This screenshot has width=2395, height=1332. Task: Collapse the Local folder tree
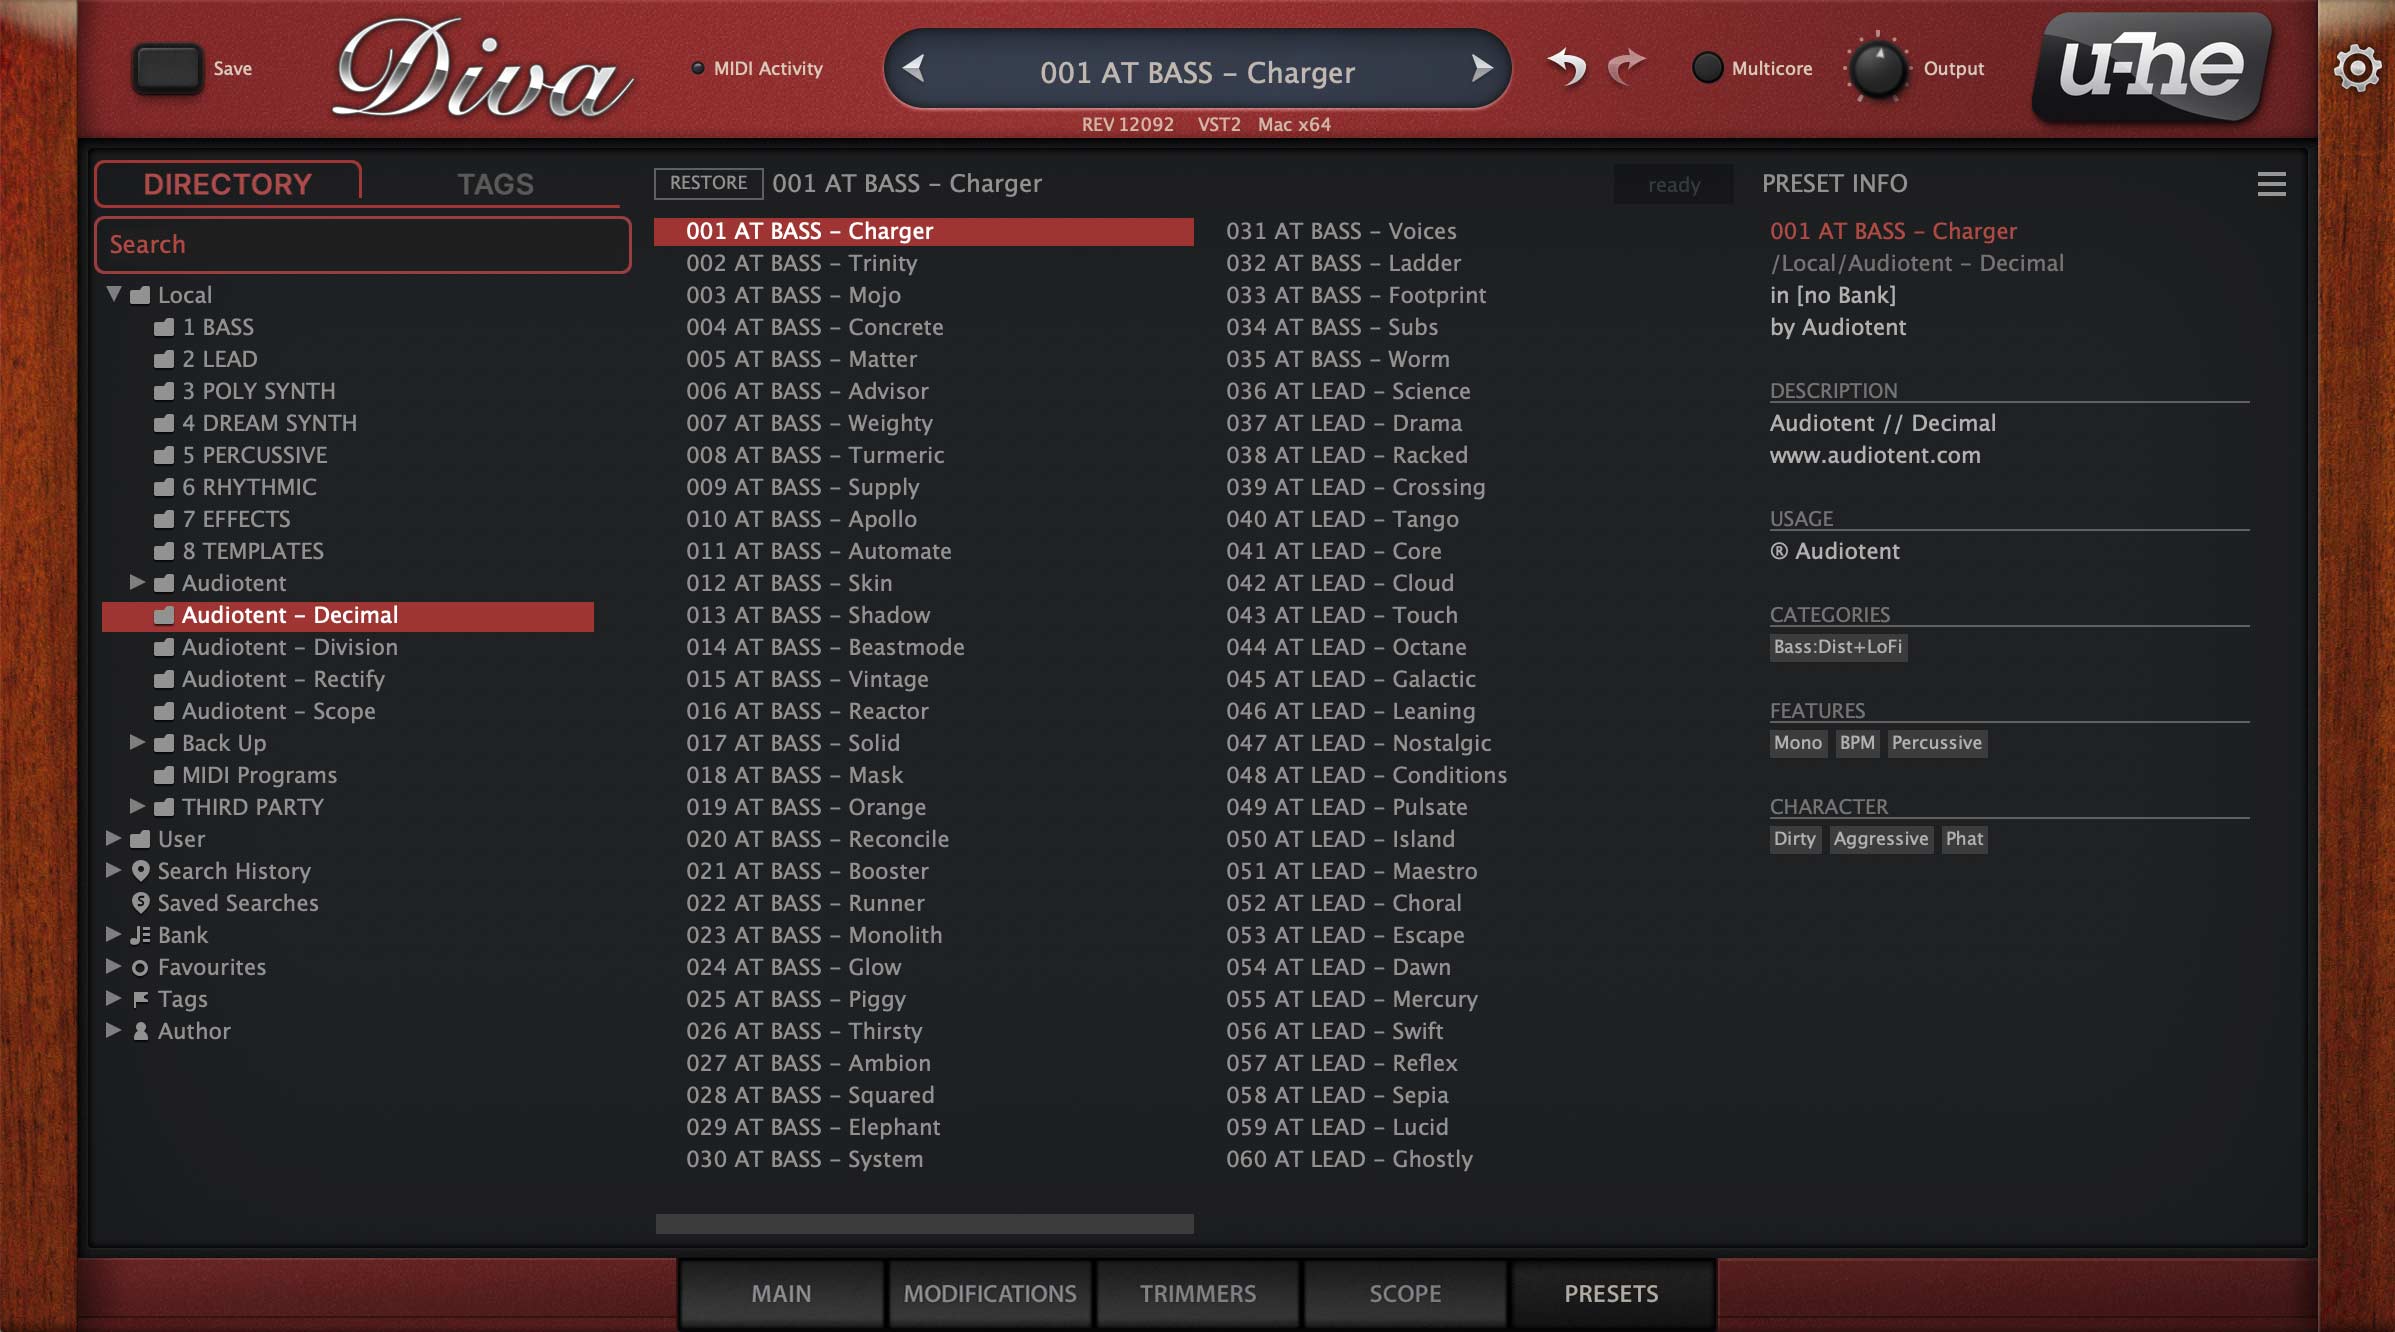[114, 295]
